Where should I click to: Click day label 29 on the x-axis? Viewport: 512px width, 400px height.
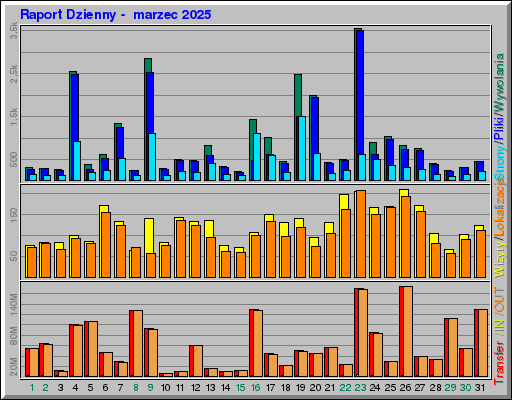(x=450, y=388)
